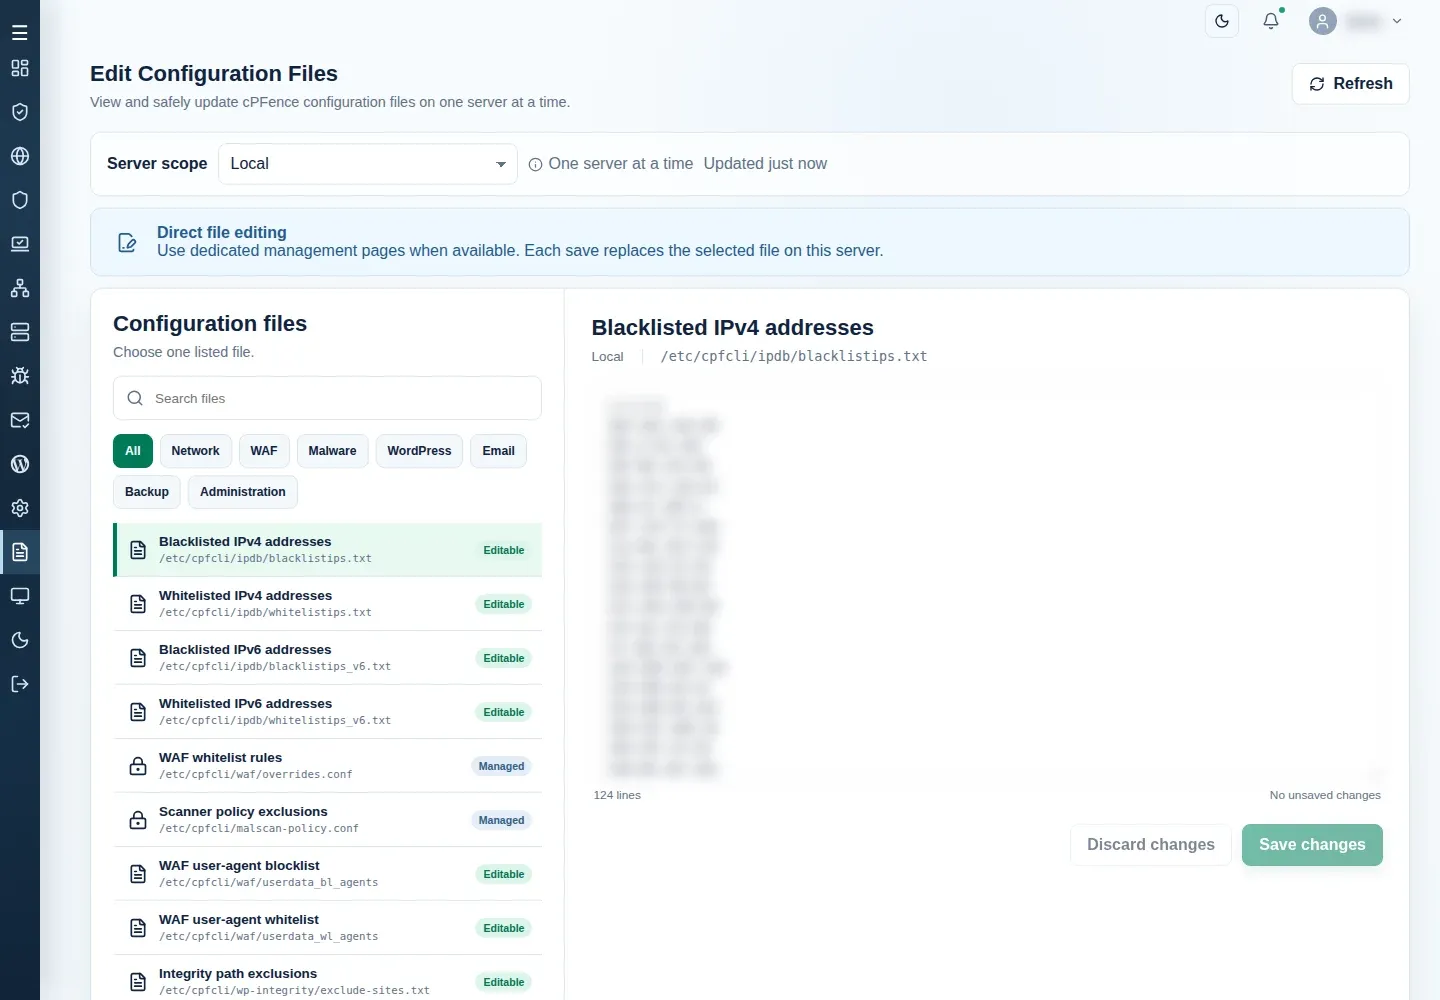Filter files by Administration
Image resolution: width=1440 pixels, height=1000 pixels.
243,492
